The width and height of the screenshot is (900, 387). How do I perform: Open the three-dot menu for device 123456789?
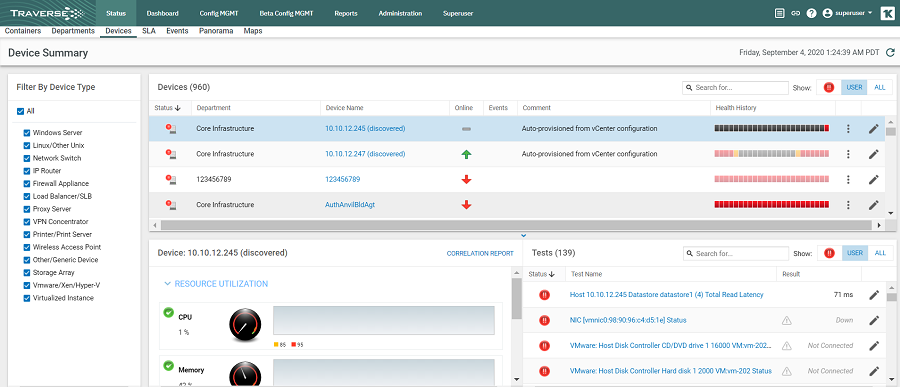pyautogui.click(x=848, y=179)
